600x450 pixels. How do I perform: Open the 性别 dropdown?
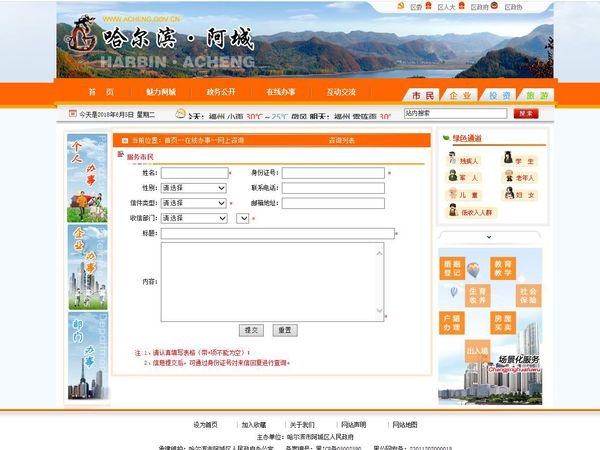click(194, 188)
